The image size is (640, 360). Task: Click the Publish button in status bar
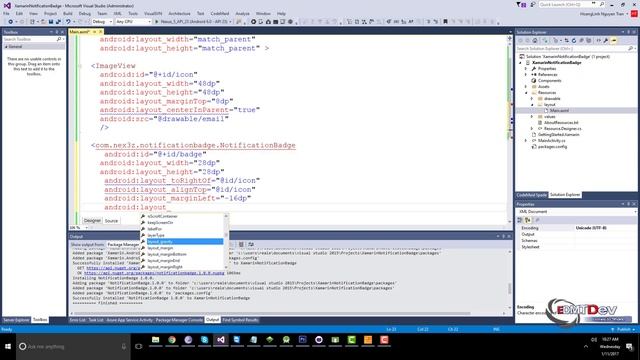623,329
